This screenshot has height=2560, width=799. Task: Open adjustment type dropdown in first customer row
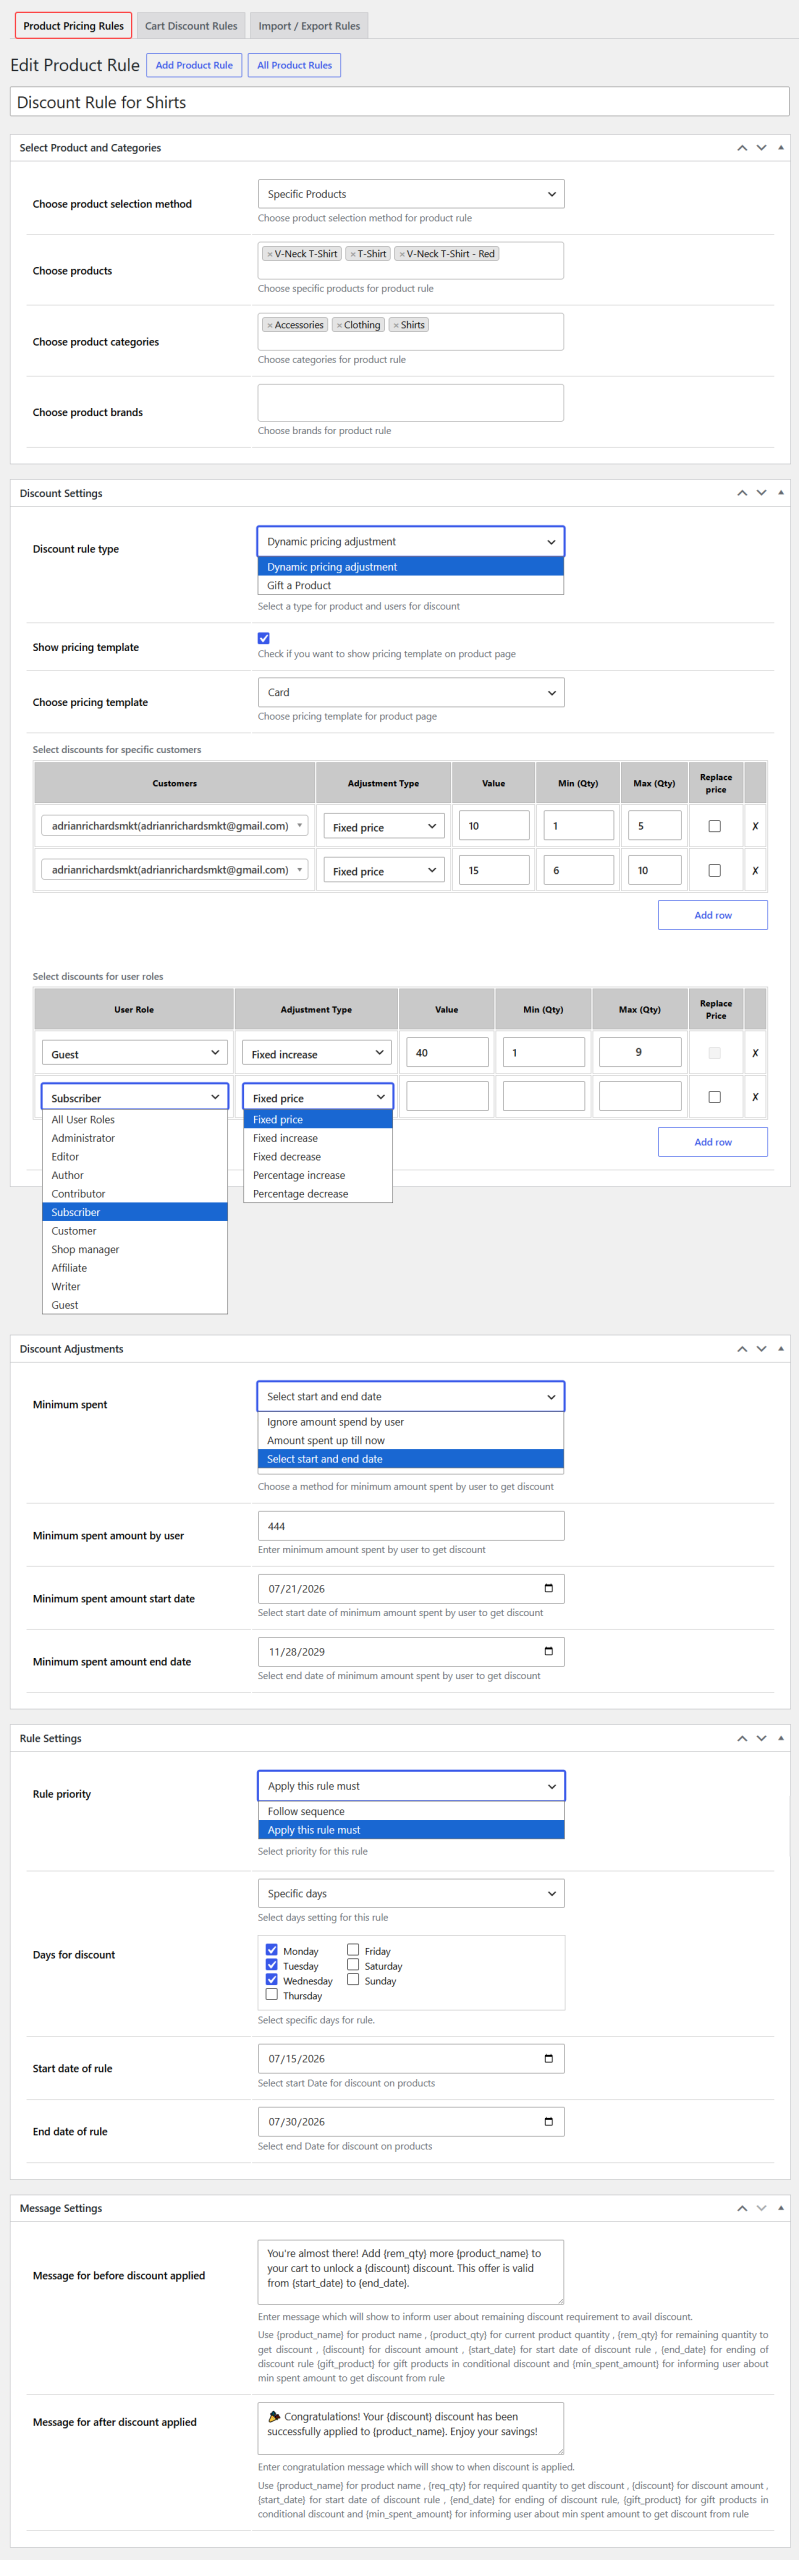point(384,827)
